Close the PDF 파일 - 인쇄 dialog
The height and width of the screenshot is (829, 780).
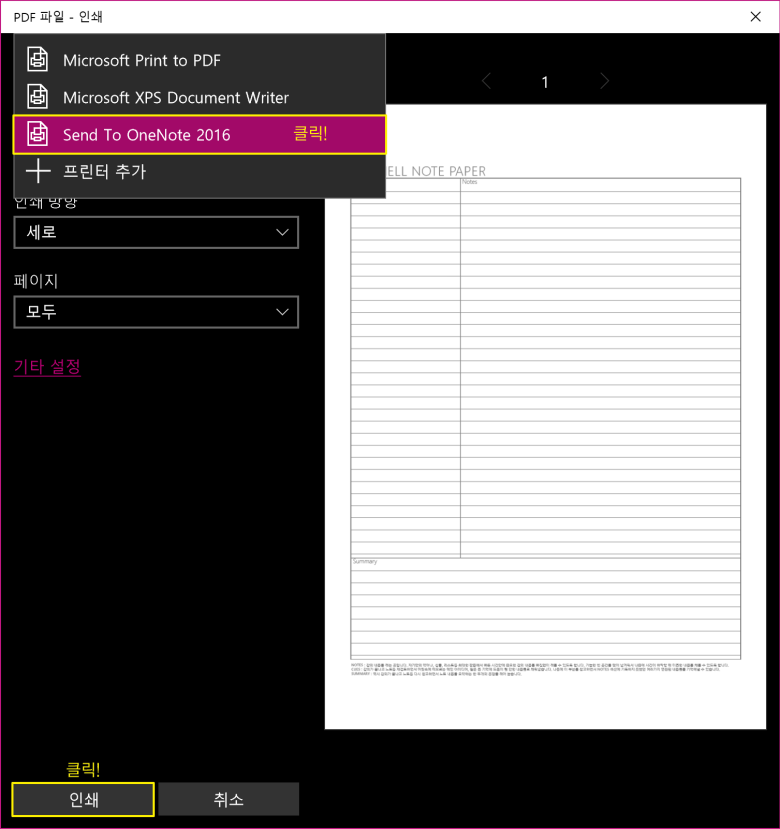pyautogui.click(x=756, y=16)
